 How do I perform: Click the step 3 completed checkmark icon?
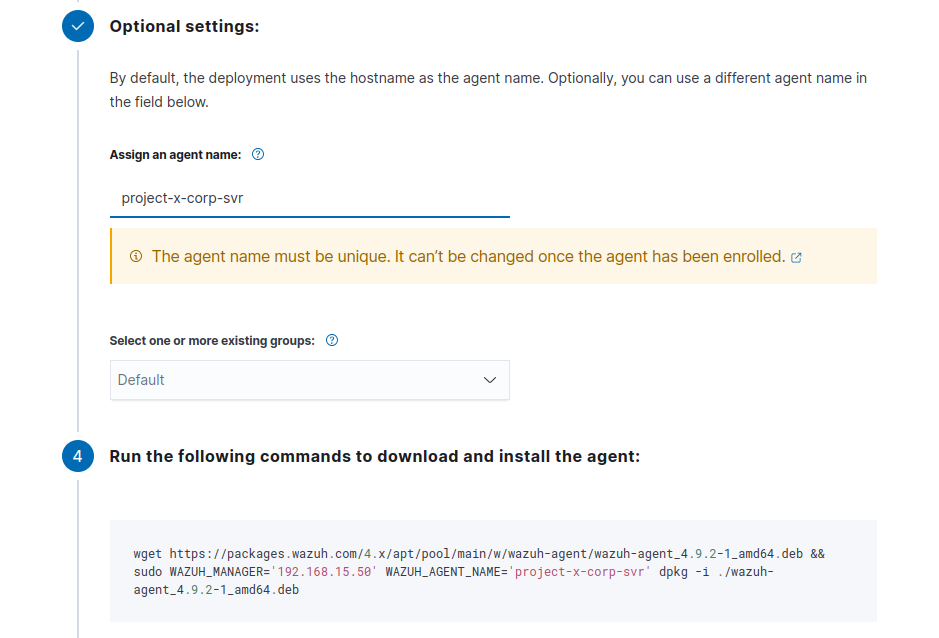tap(78, 26)
